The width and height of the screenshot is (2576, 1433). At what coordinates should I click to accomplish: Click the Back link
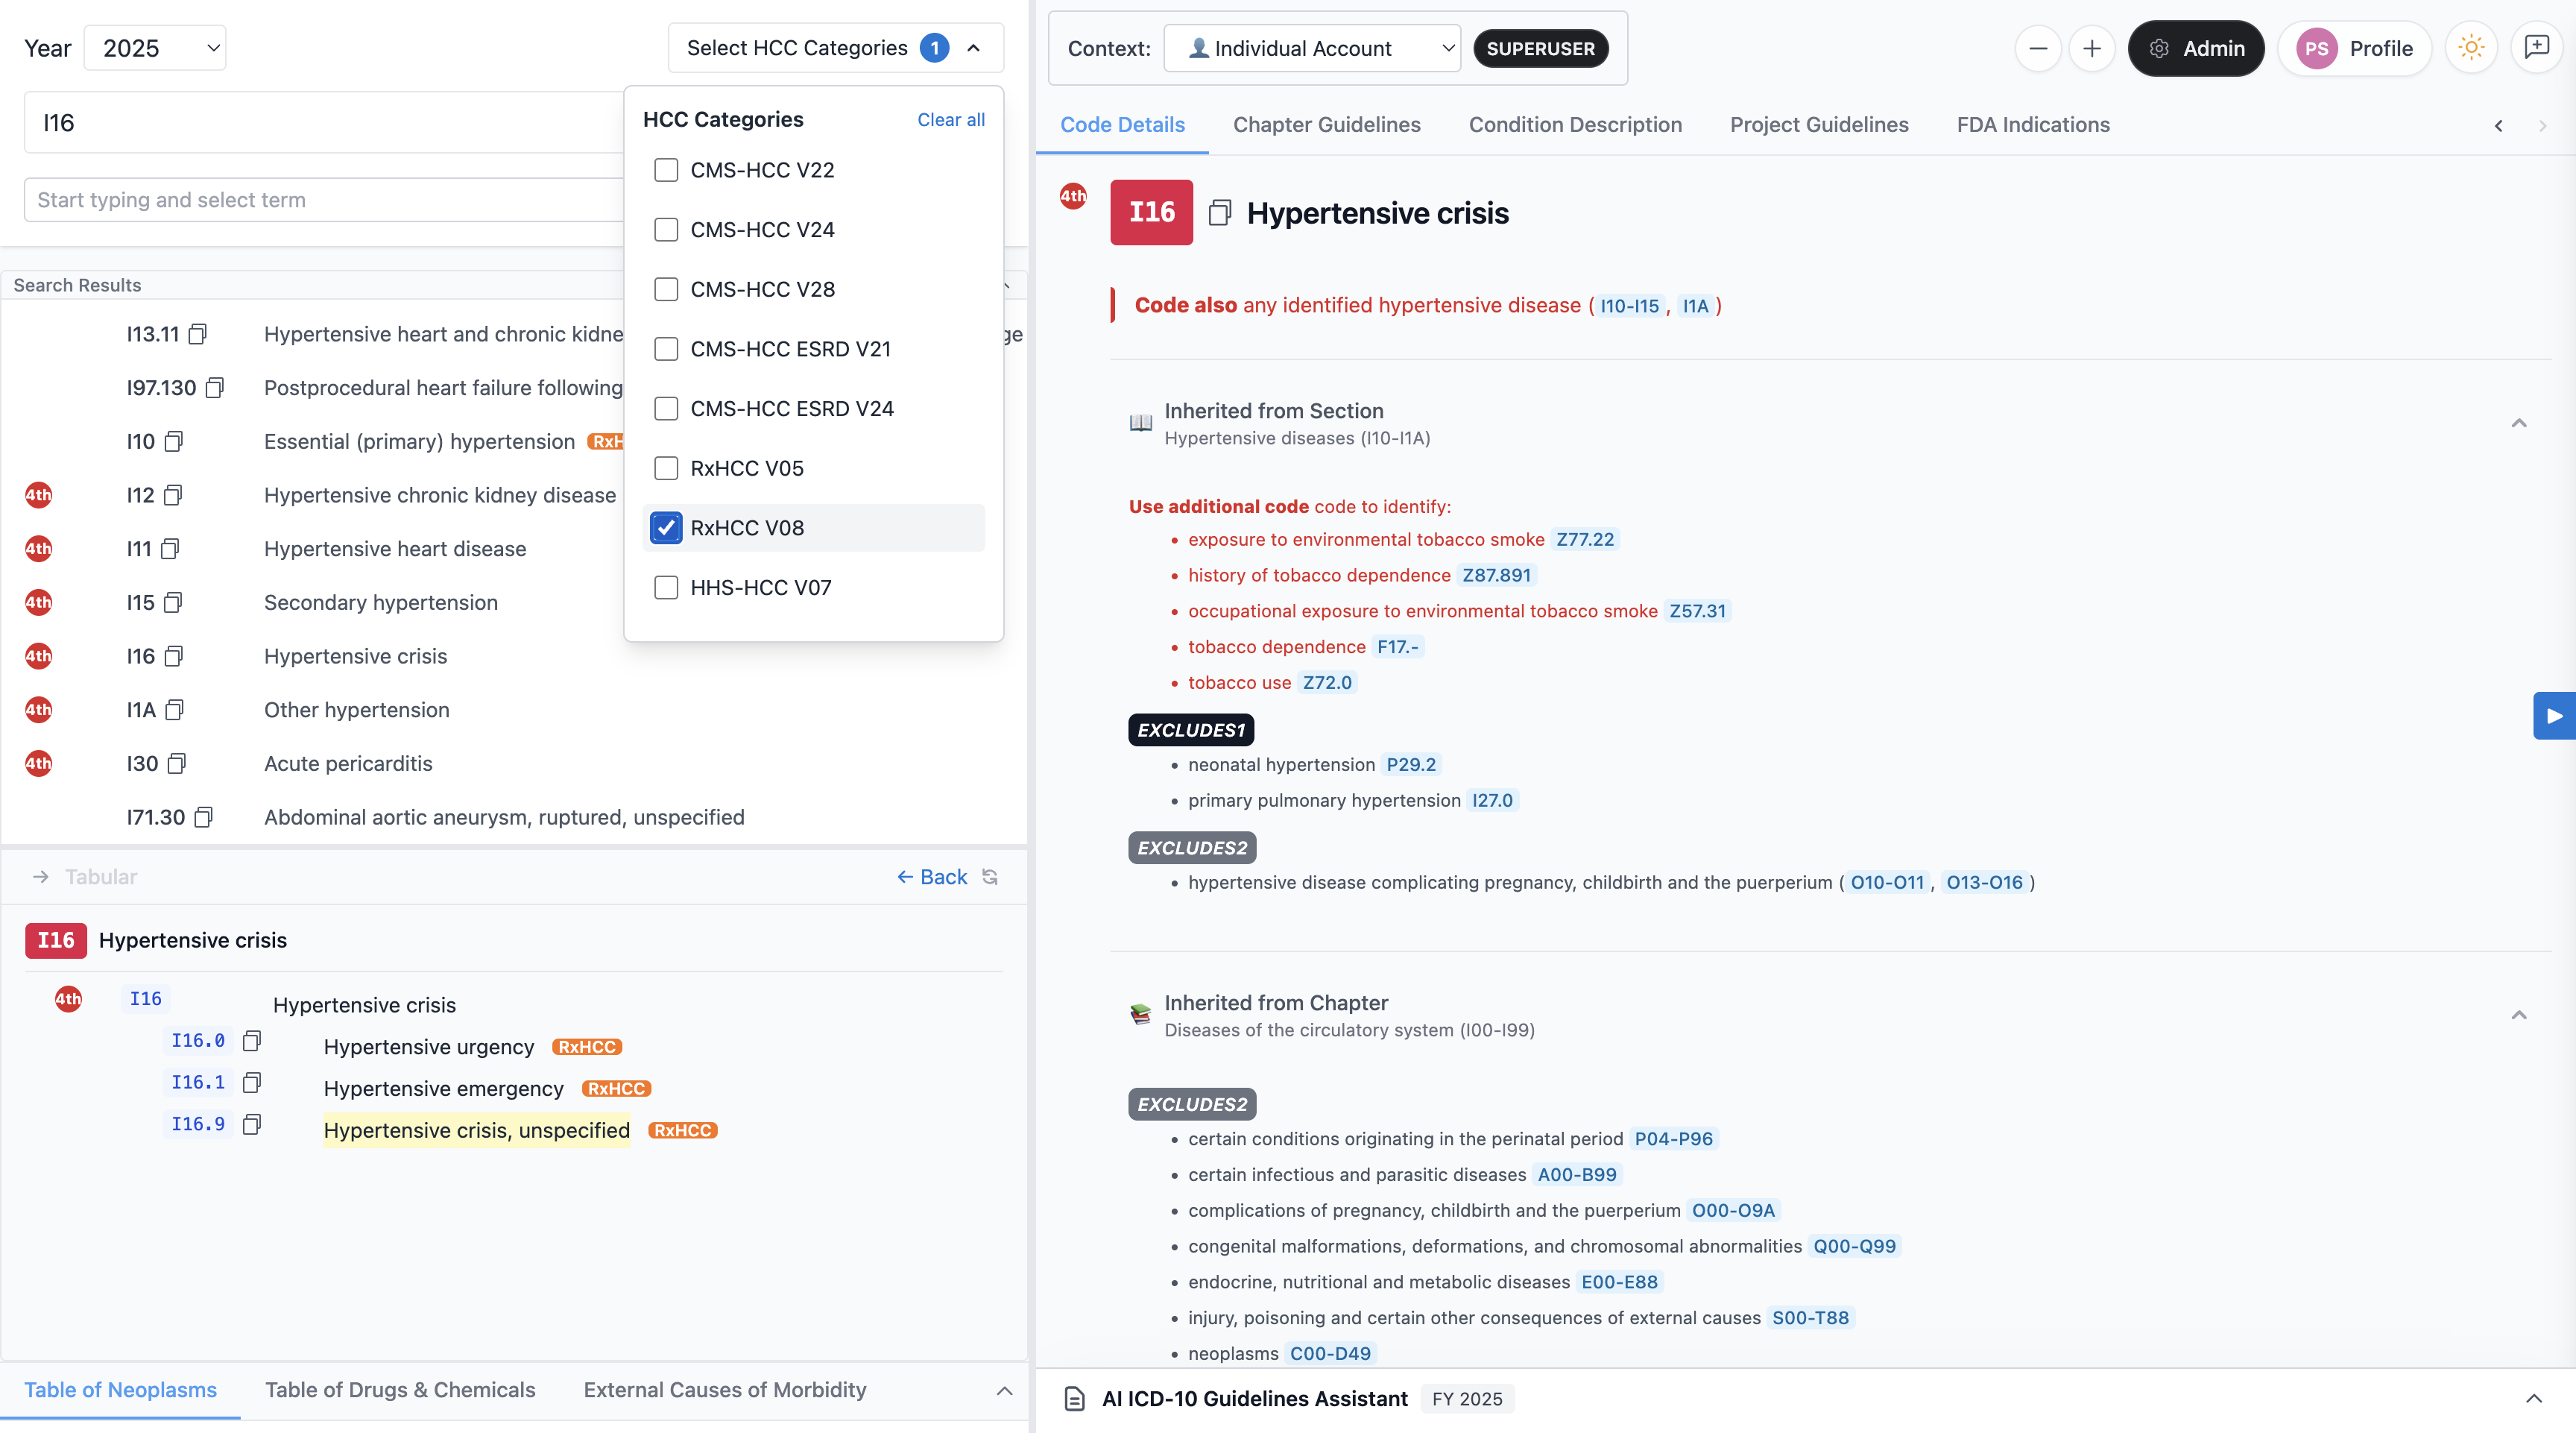931,877
